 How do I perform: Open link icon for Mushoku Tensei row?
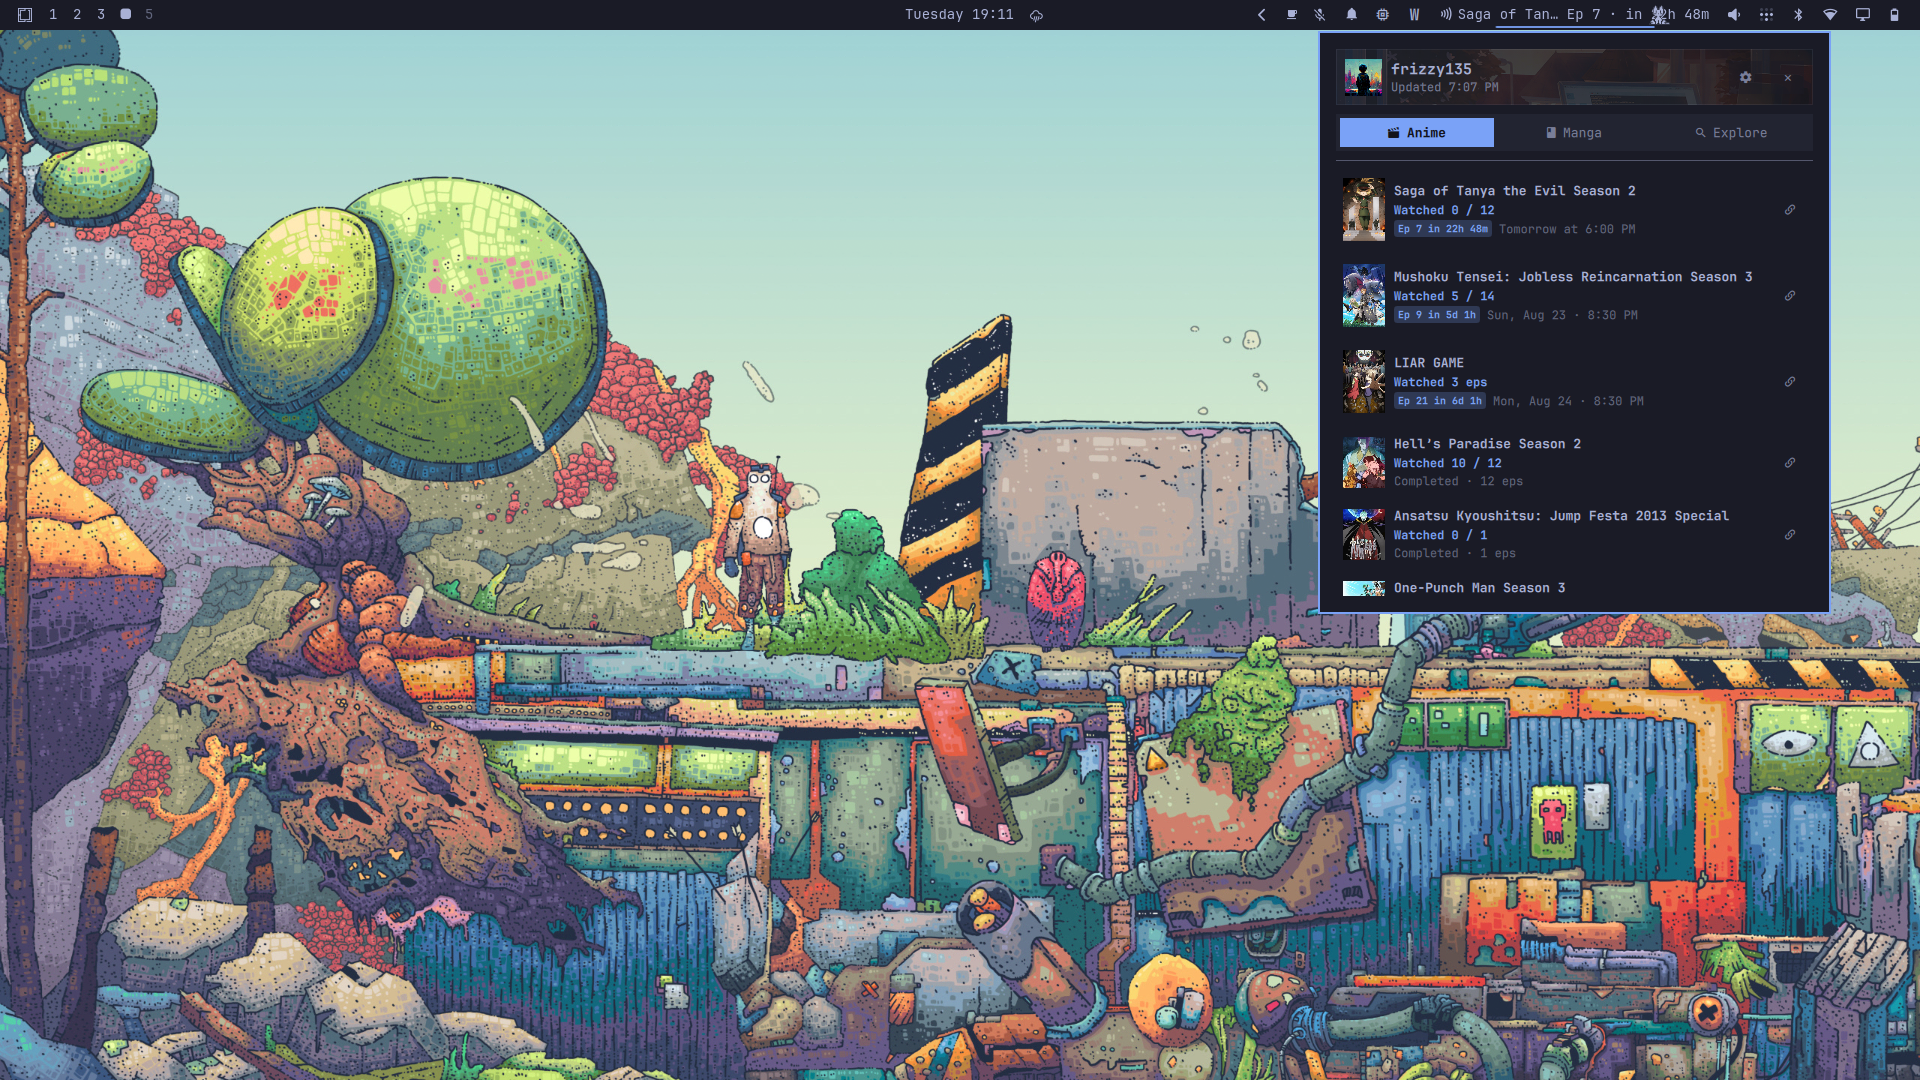(x=1790, y=296)
